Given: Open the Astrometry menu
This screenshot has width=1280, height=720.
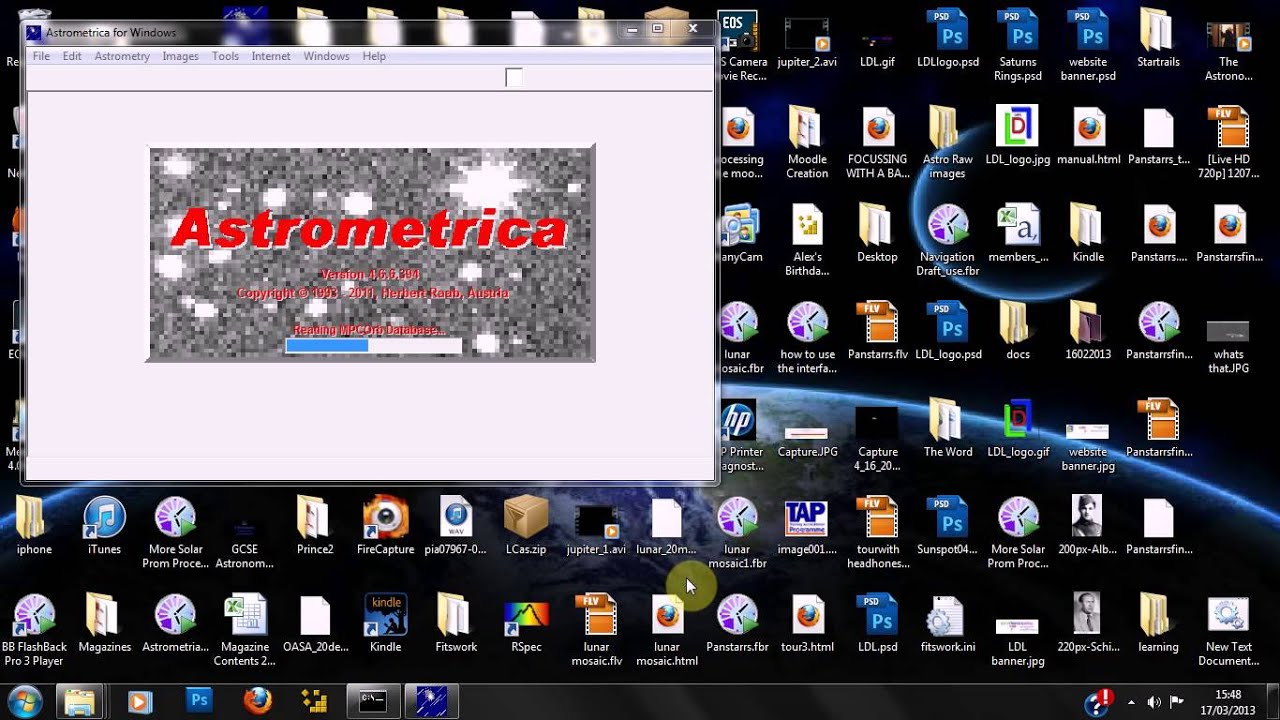Looking at the screenshot, I should point(122,56).
